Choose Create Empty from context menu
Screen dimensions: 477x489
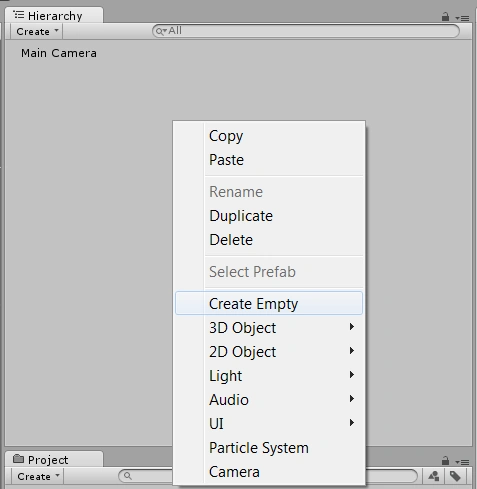coord(269,303)
